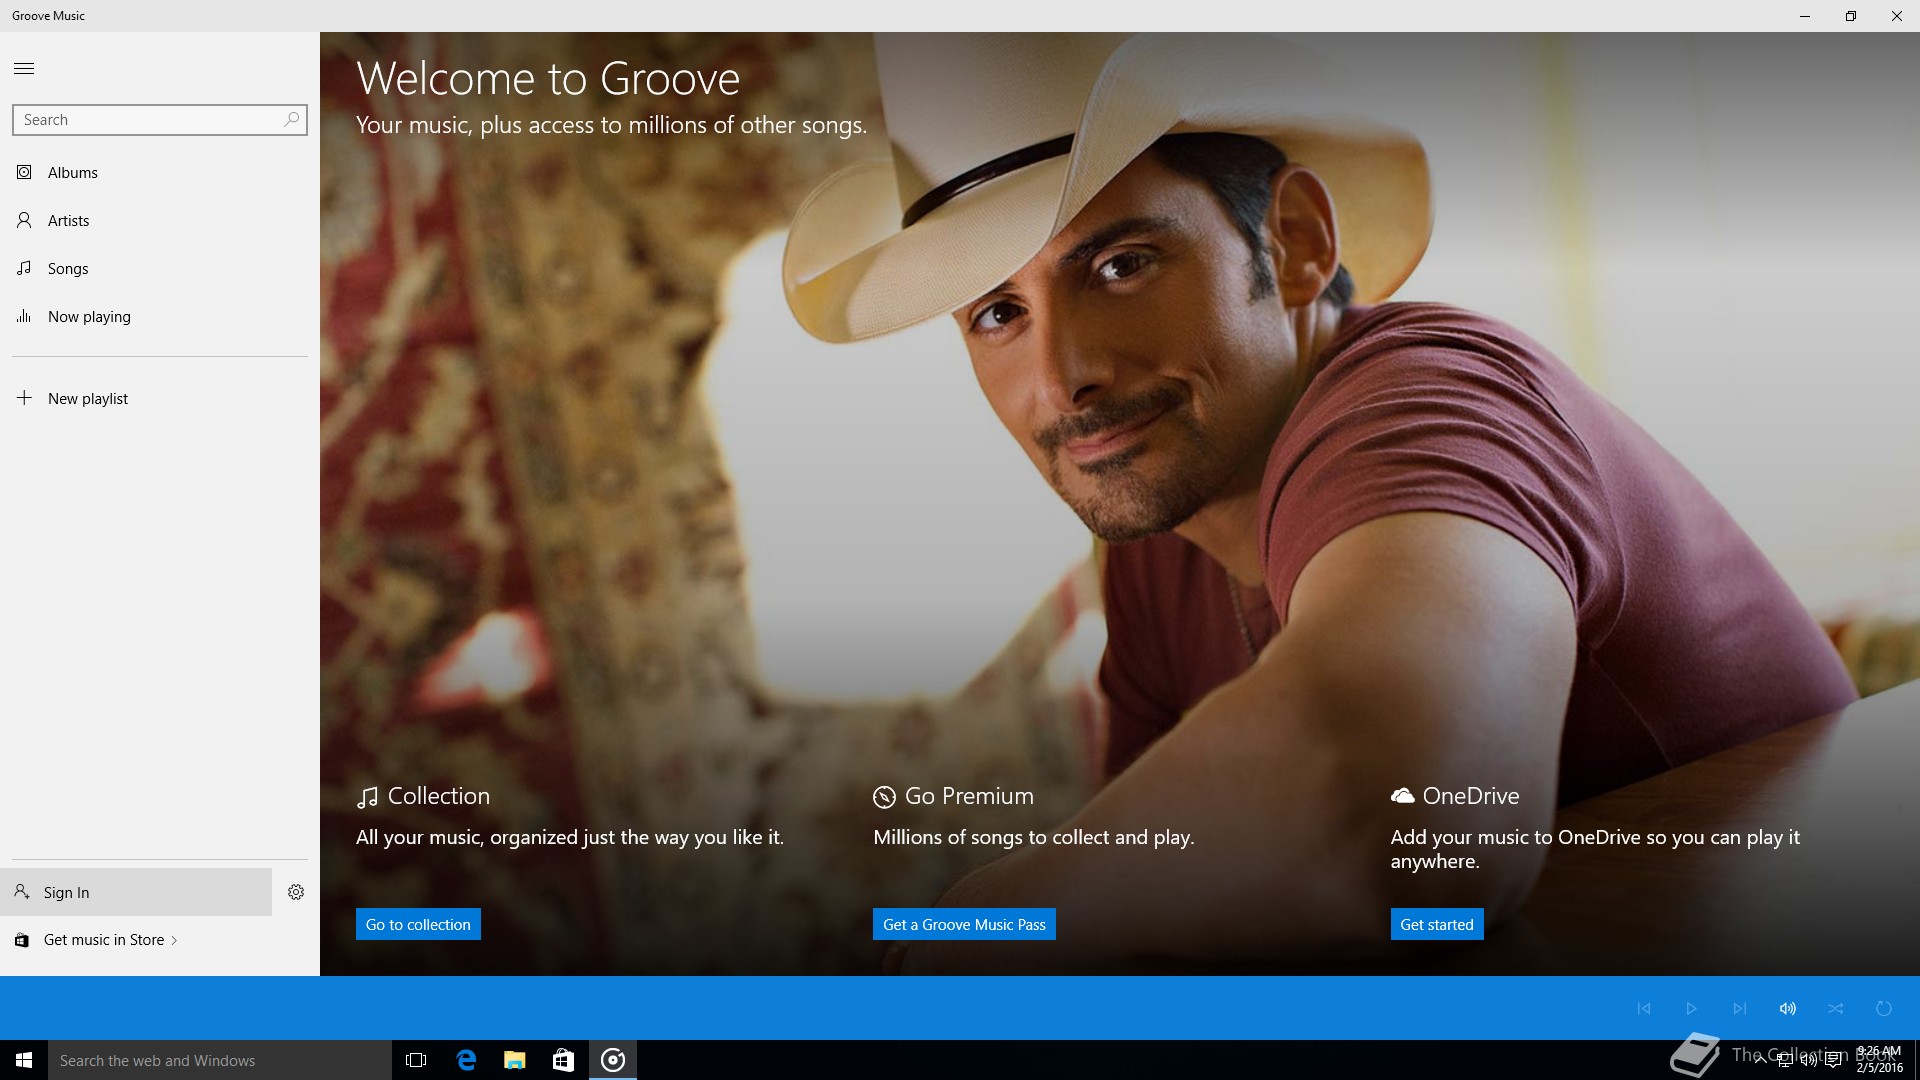Click the Now playing bars icon
The image size is (1920, 1080).
(x=24, y=316)
